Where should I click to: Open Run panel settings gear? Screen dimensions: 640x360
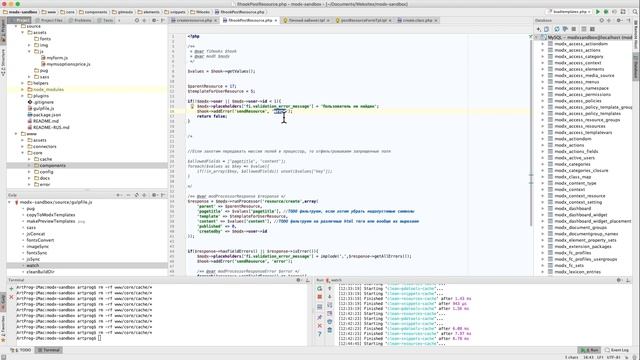(x=620, y=280)
